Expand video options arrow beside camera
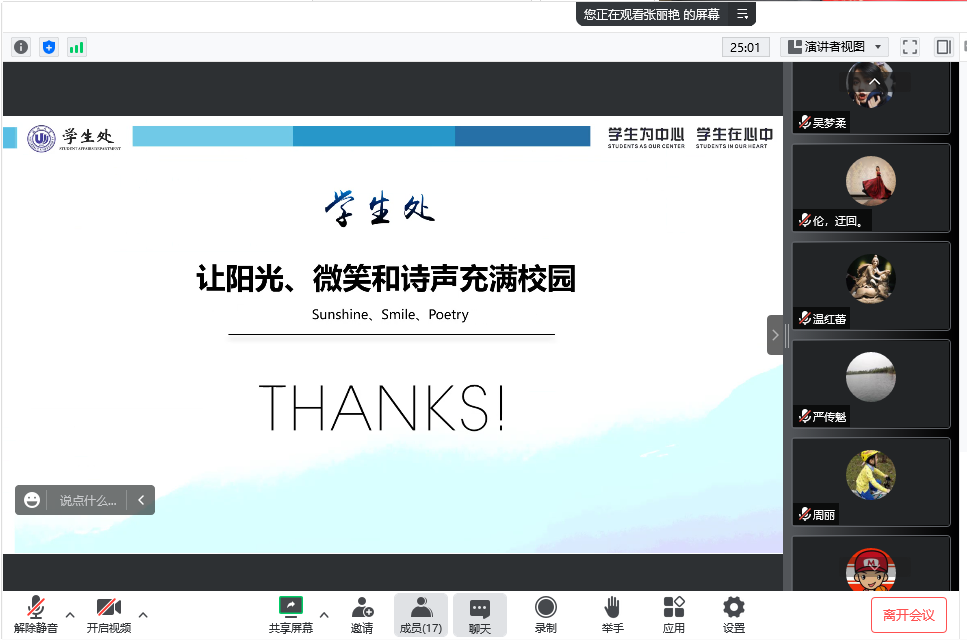 [x=143, y=614]
